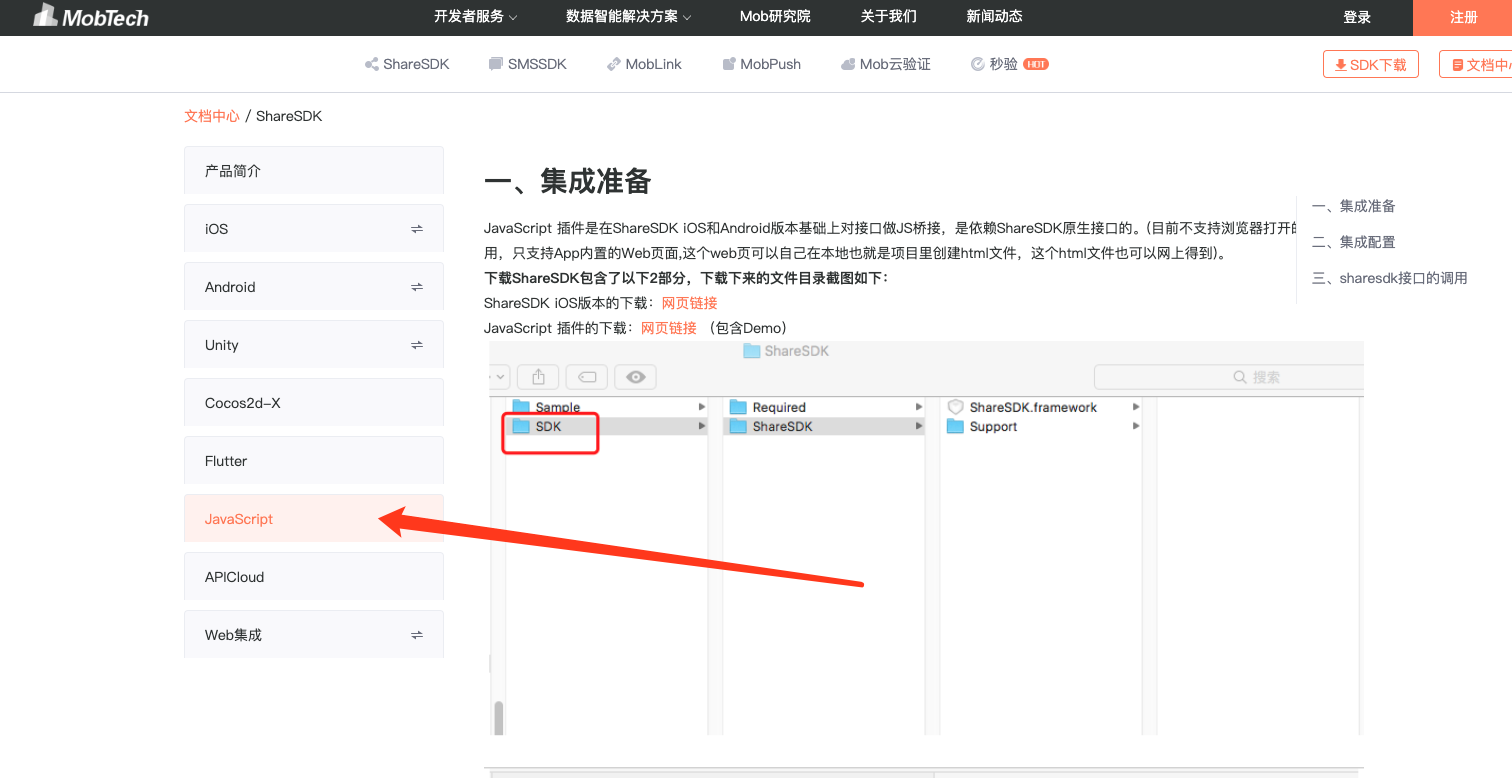This screenshot has width=1512, height=778.
Task: Expand 开发者服务 dropdown menu
Action: coord(476,16)
